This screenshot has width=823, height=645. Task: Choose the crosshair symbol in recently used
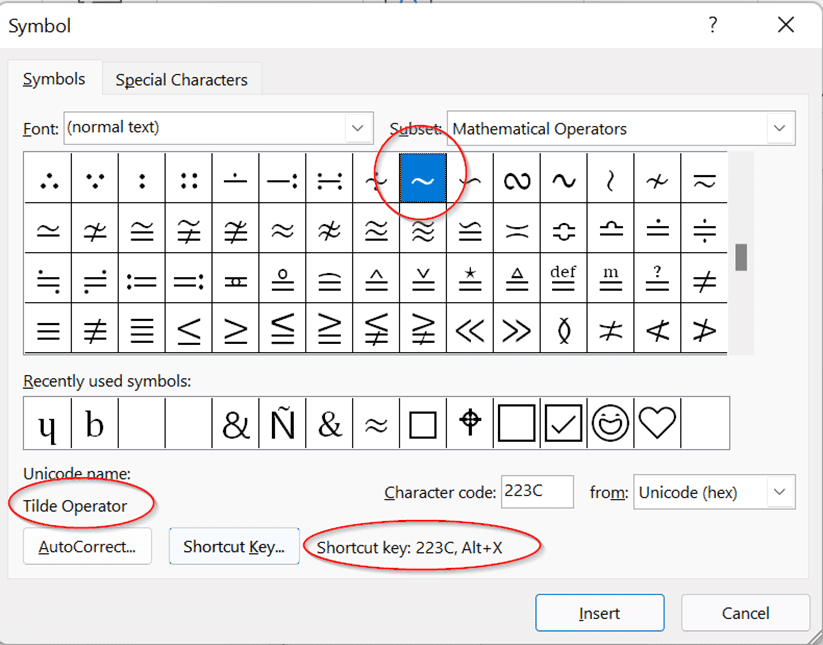tap(470, 423)
